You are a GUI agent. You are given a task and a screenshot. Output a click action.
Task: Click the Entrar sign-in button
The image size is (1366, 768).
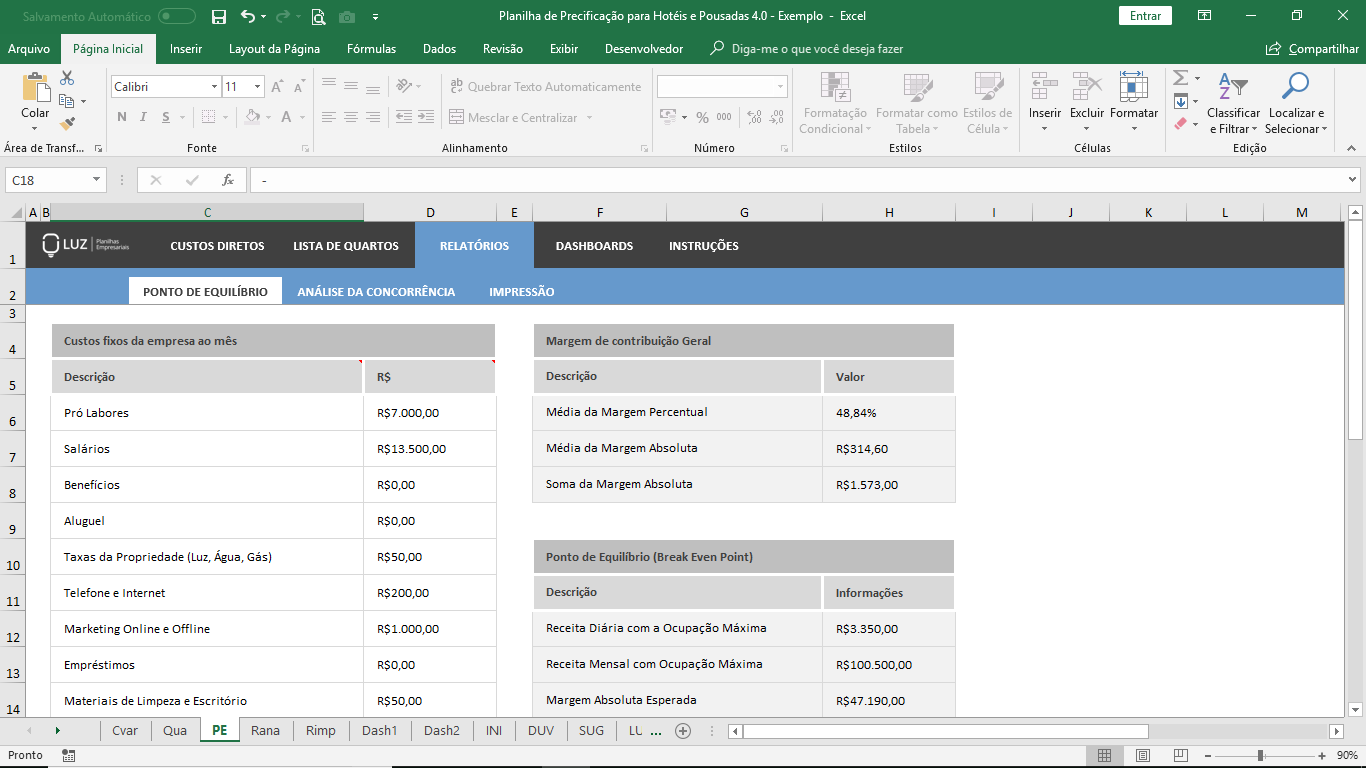coord(1145,16)
